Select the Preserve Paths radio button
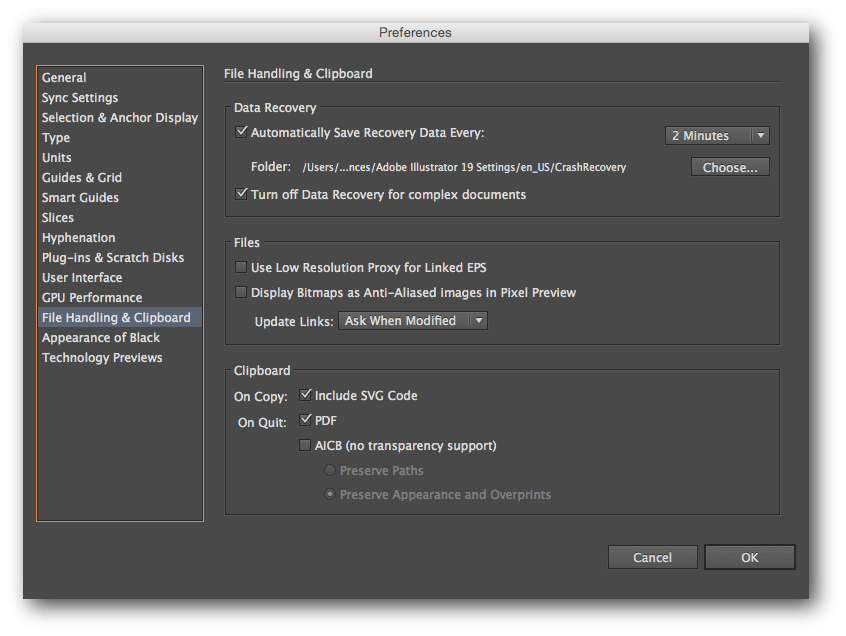This screenshot has width=846, height=636. pos(330,470)
